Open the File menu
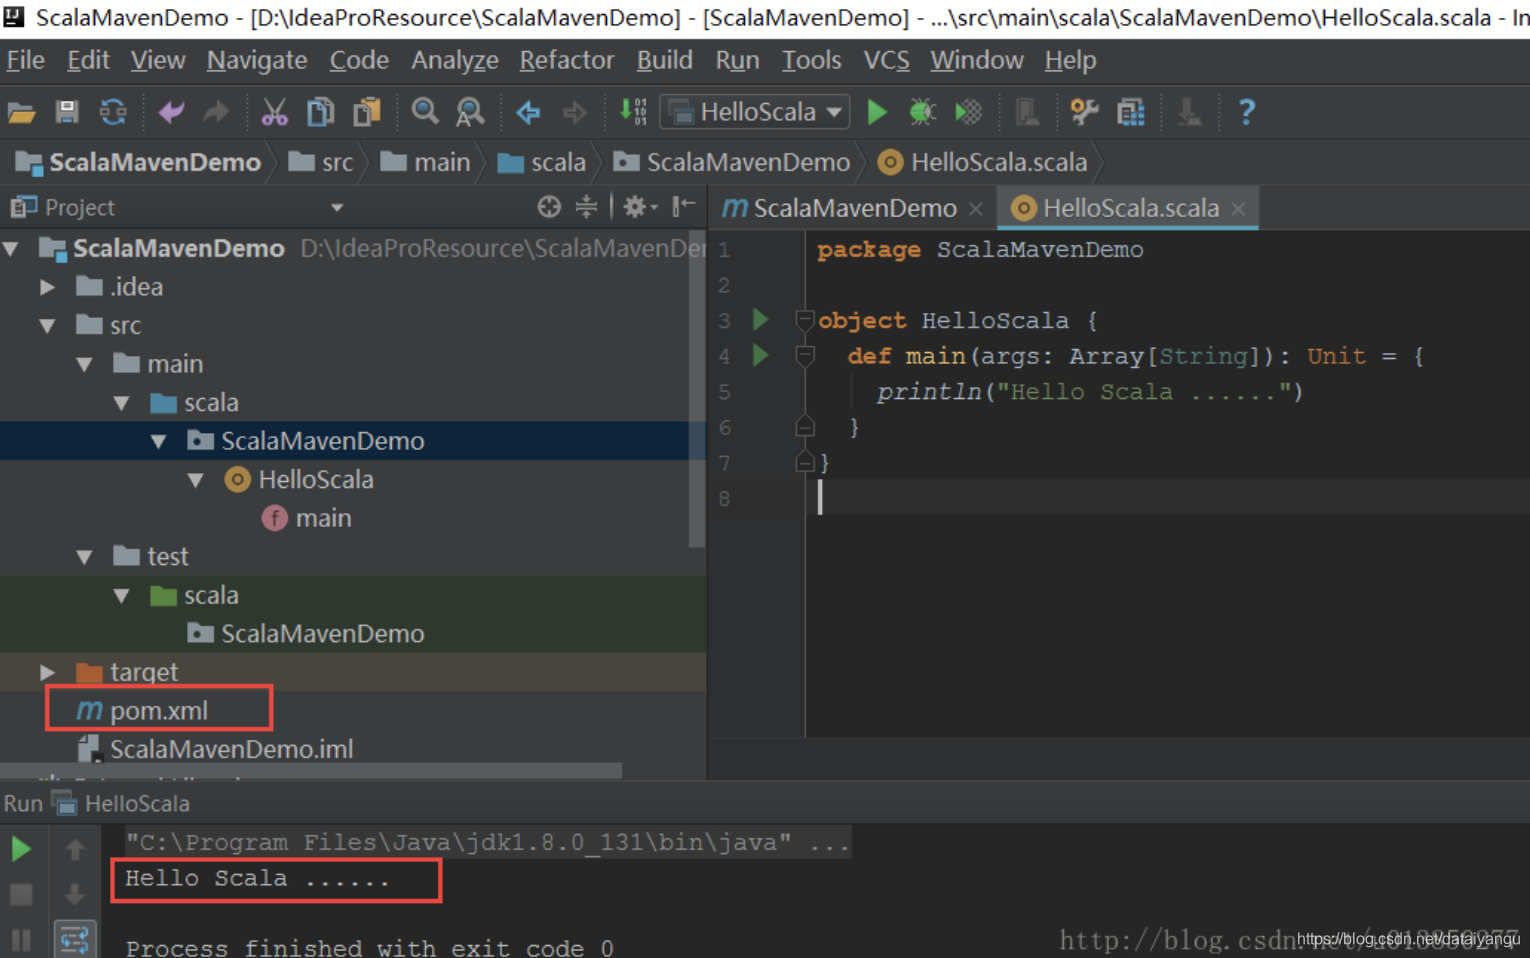This screenshot has width=1530, height=958. click(25, 60)
